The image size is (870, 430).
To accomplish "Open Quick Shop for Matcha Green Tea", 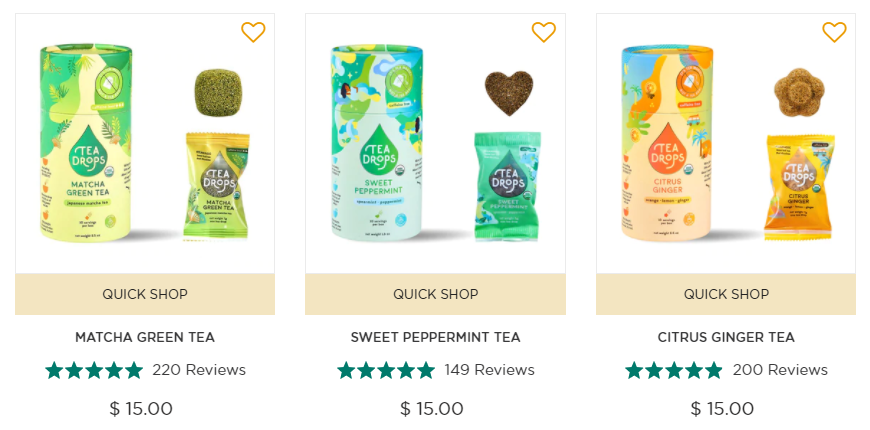I will (x=145, y=294).
